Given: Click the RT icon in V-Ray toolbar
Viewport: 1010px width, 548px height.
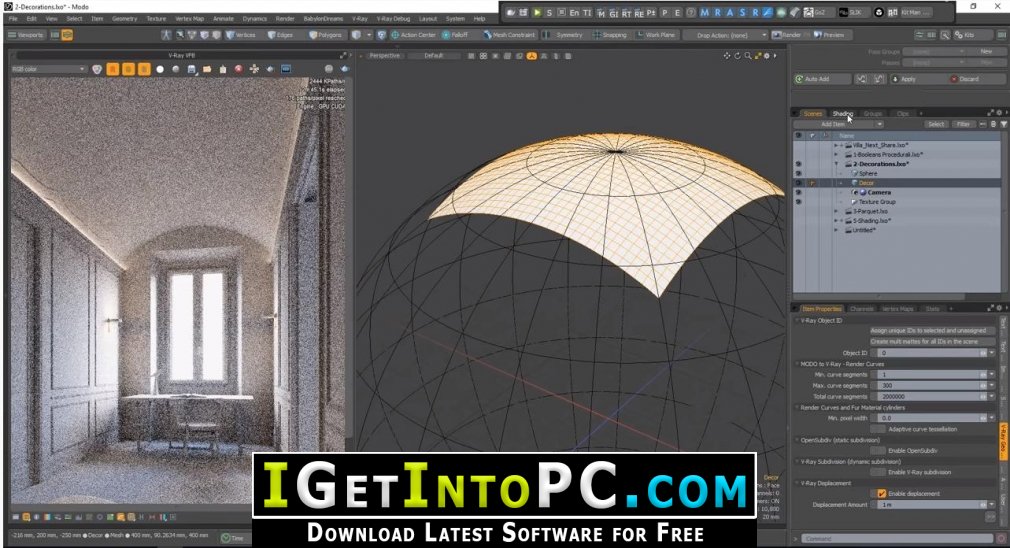Looking at the screenshot, I should point(626,13).
